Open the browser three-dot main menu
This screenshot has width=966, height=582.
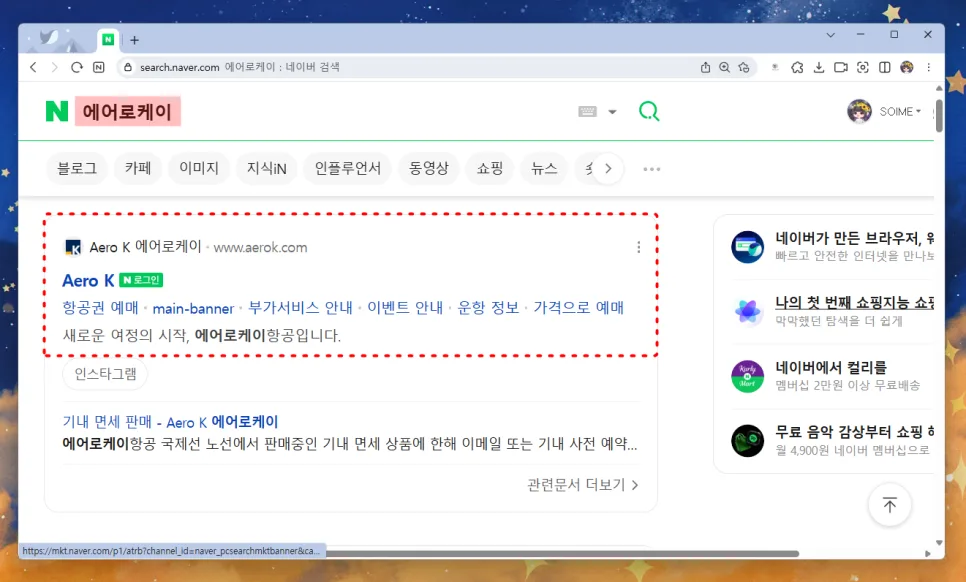point(928,67)
